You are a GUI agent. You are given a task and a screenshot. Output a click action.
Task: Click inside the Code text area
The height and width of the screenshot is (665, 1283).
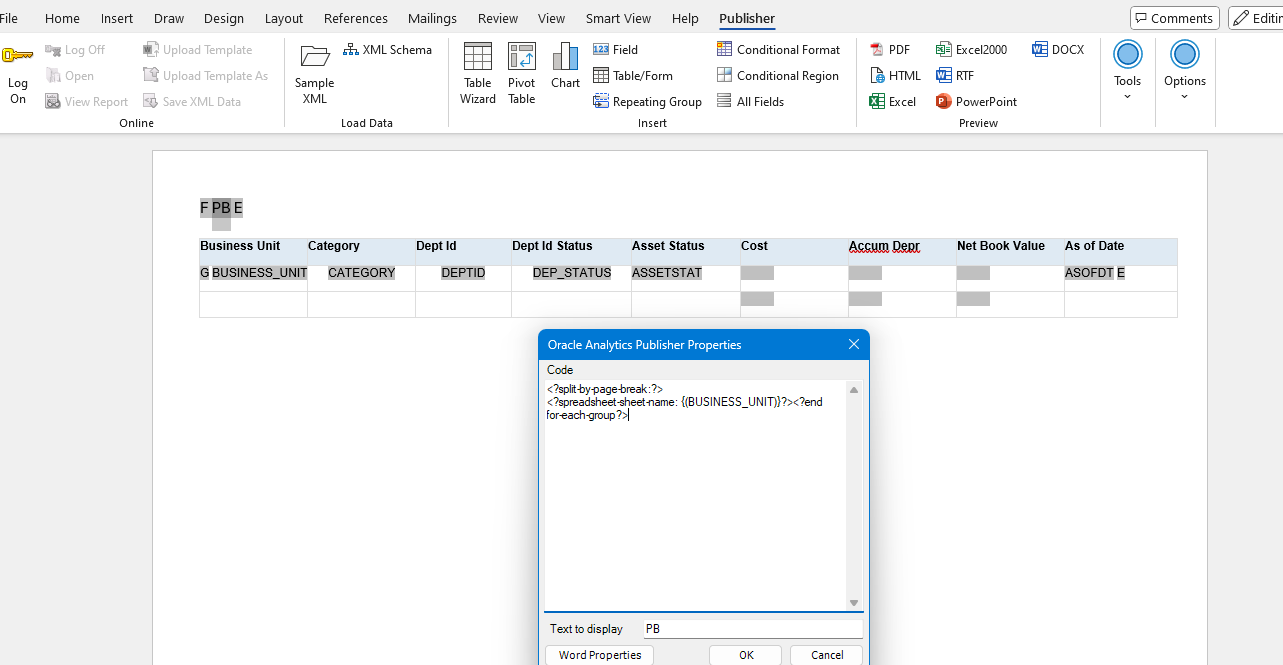point(695,495)
